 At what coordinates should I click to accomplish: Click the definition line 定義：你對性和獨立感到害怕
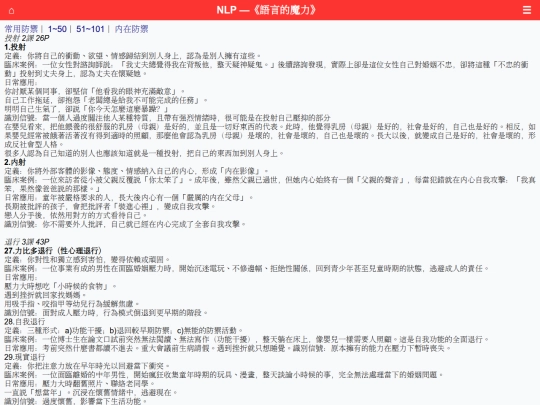87,259
